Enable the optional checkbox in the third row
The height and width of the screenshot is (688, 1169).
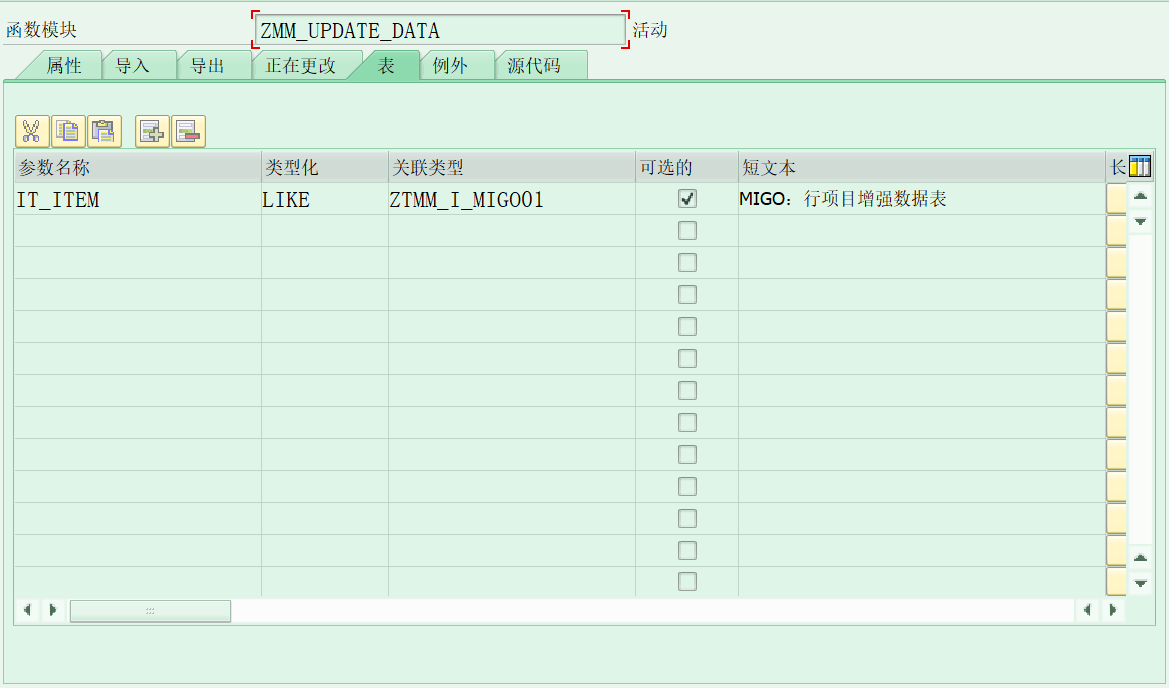686,262
